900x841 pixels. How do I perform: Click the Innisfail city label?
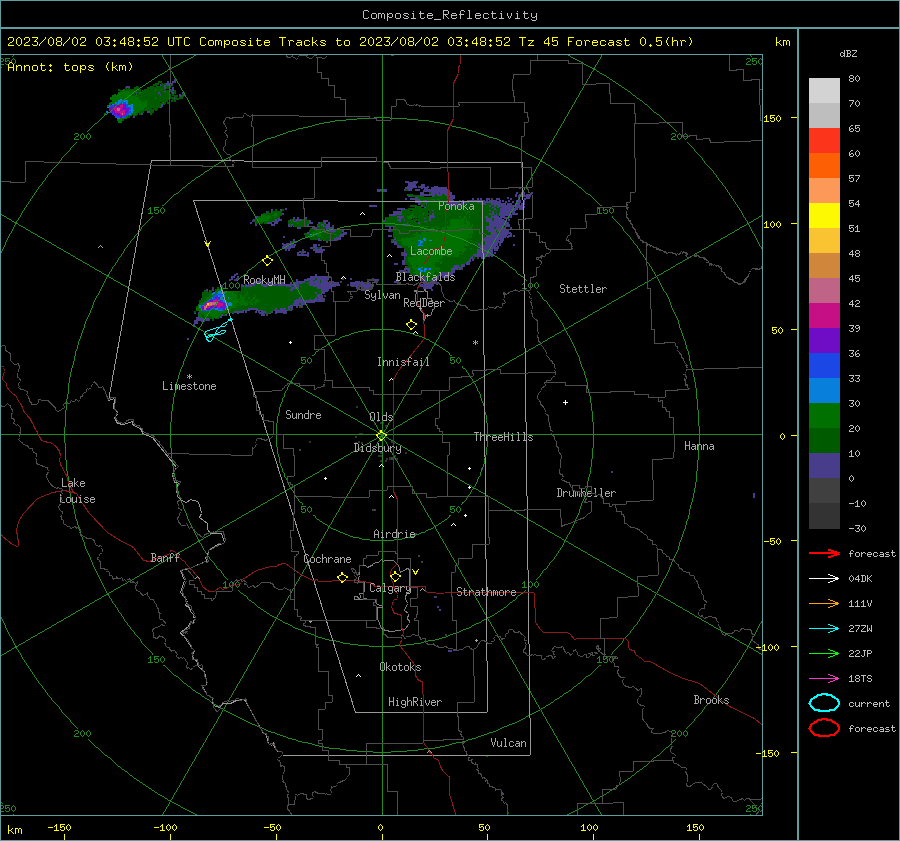click(403, 362)
